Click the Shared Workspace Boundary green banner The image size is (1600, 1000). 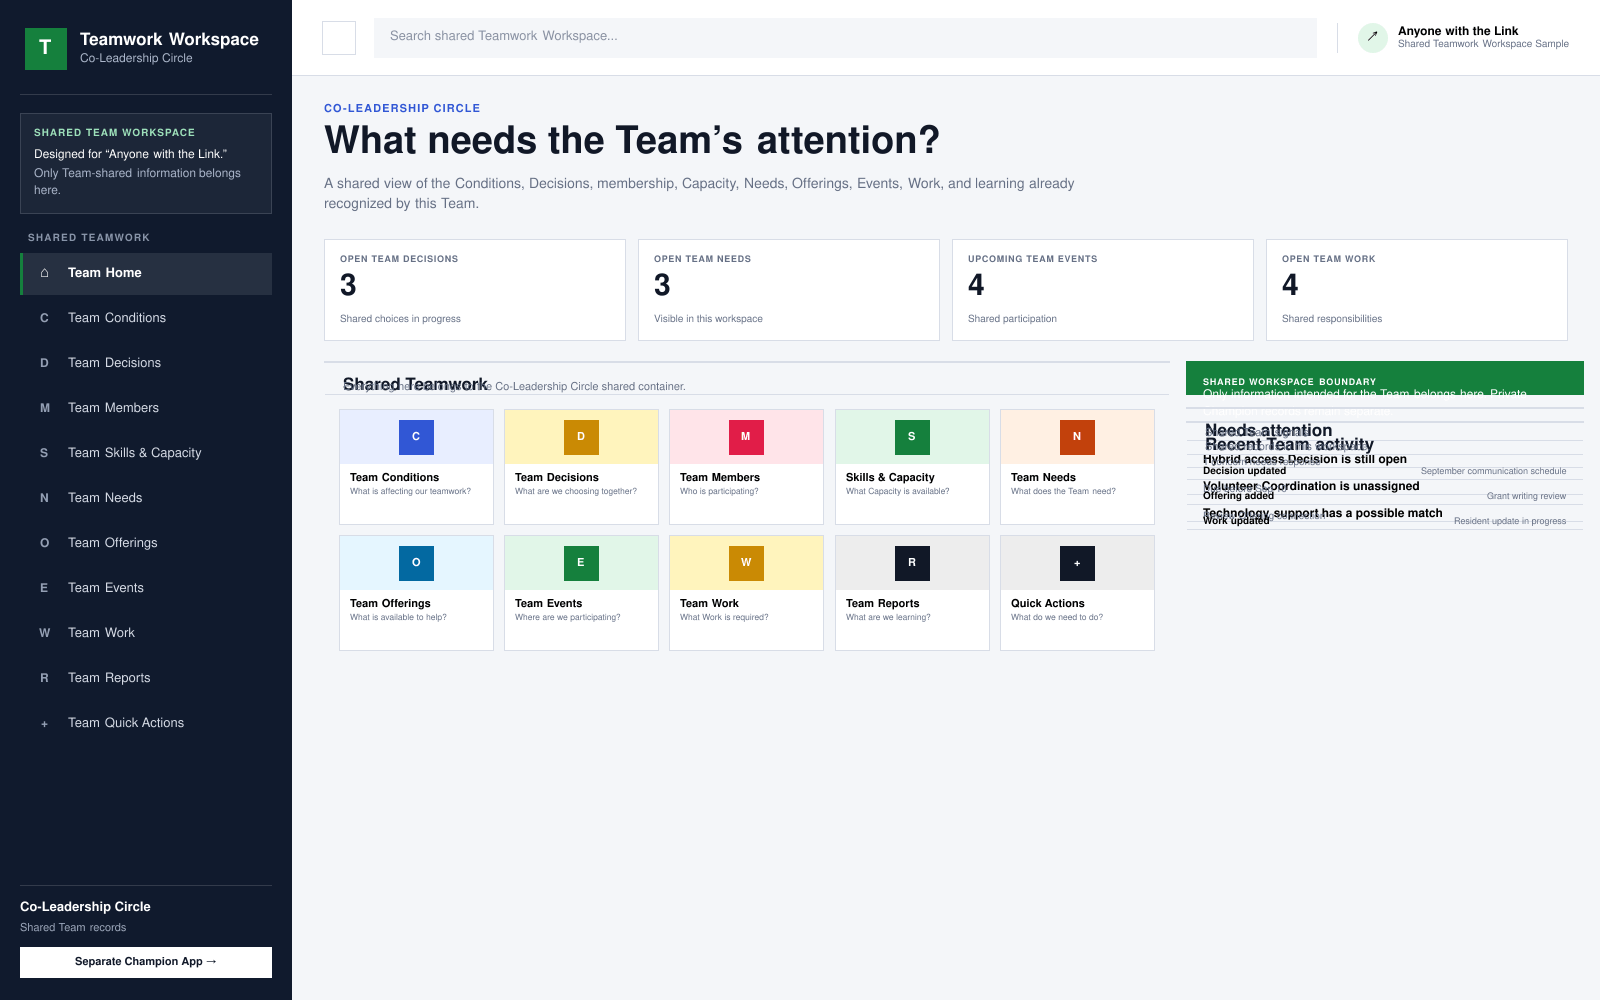1385,378
